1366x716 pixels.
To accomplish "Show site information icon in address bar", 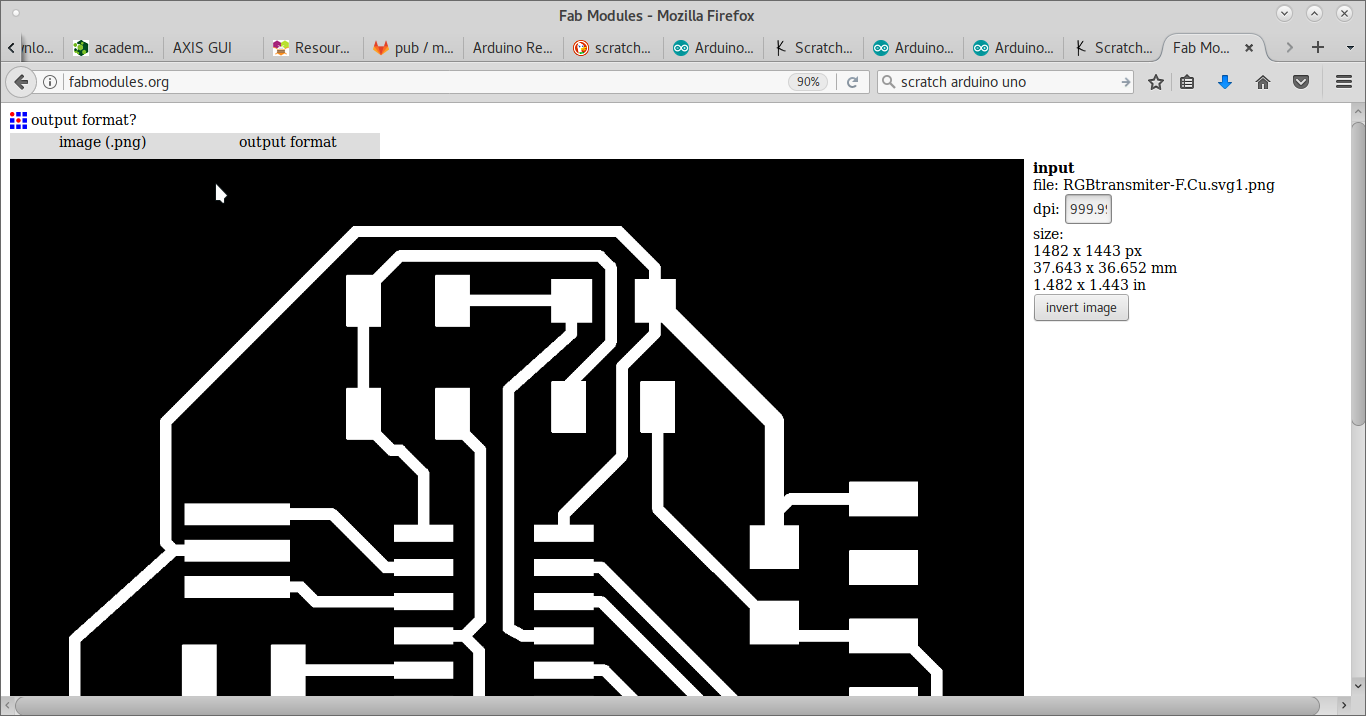I will [50, 82].
